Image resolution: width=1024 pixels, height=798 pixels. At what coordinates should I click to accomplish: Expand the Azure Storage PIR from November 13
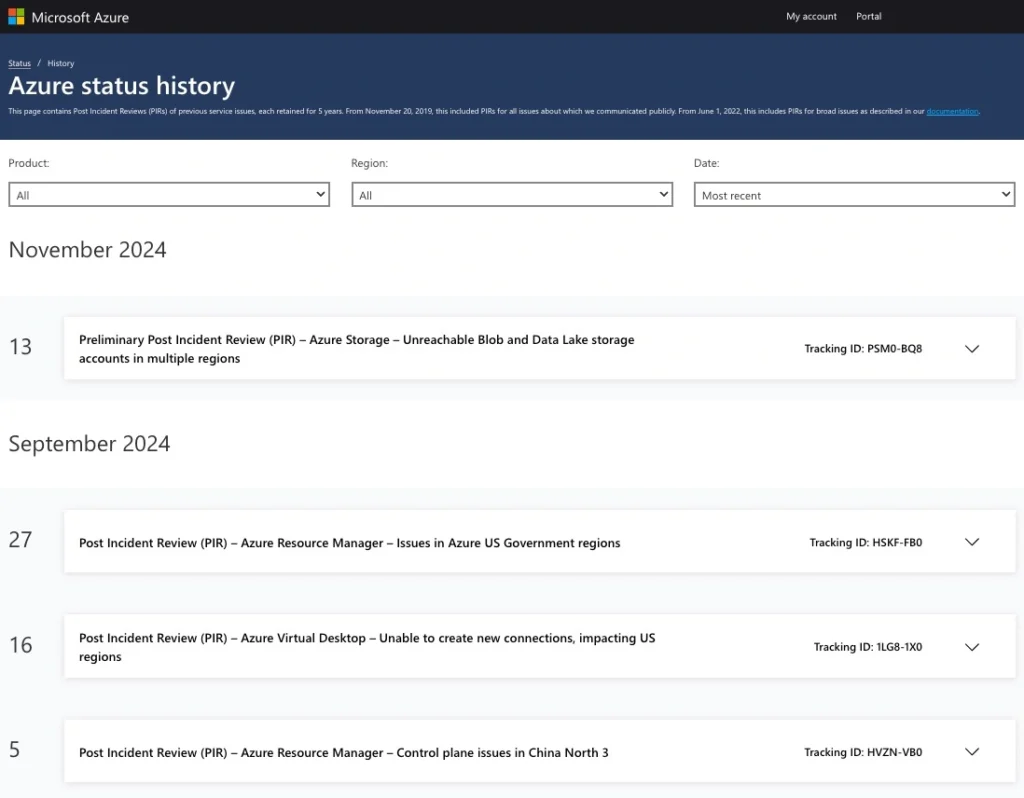[971, 349]
